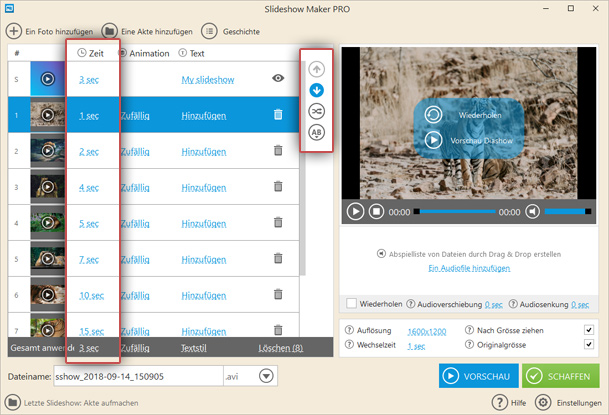Click the Ein Foto hinzufügen plus icon
Viewport: 609px width, 415px height.
pyautogui.click(x=14, y=31)
